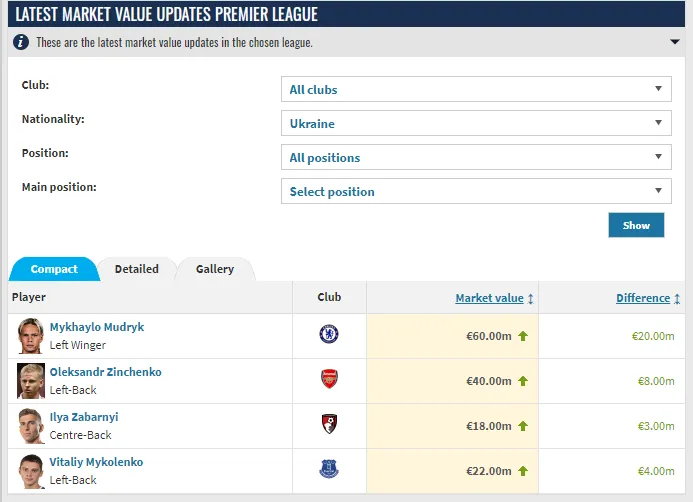Click Oleksandr Zinchenko's portrait thumbnail
Viewport: 693px width, 502px height.
click(x=31, y=381)
